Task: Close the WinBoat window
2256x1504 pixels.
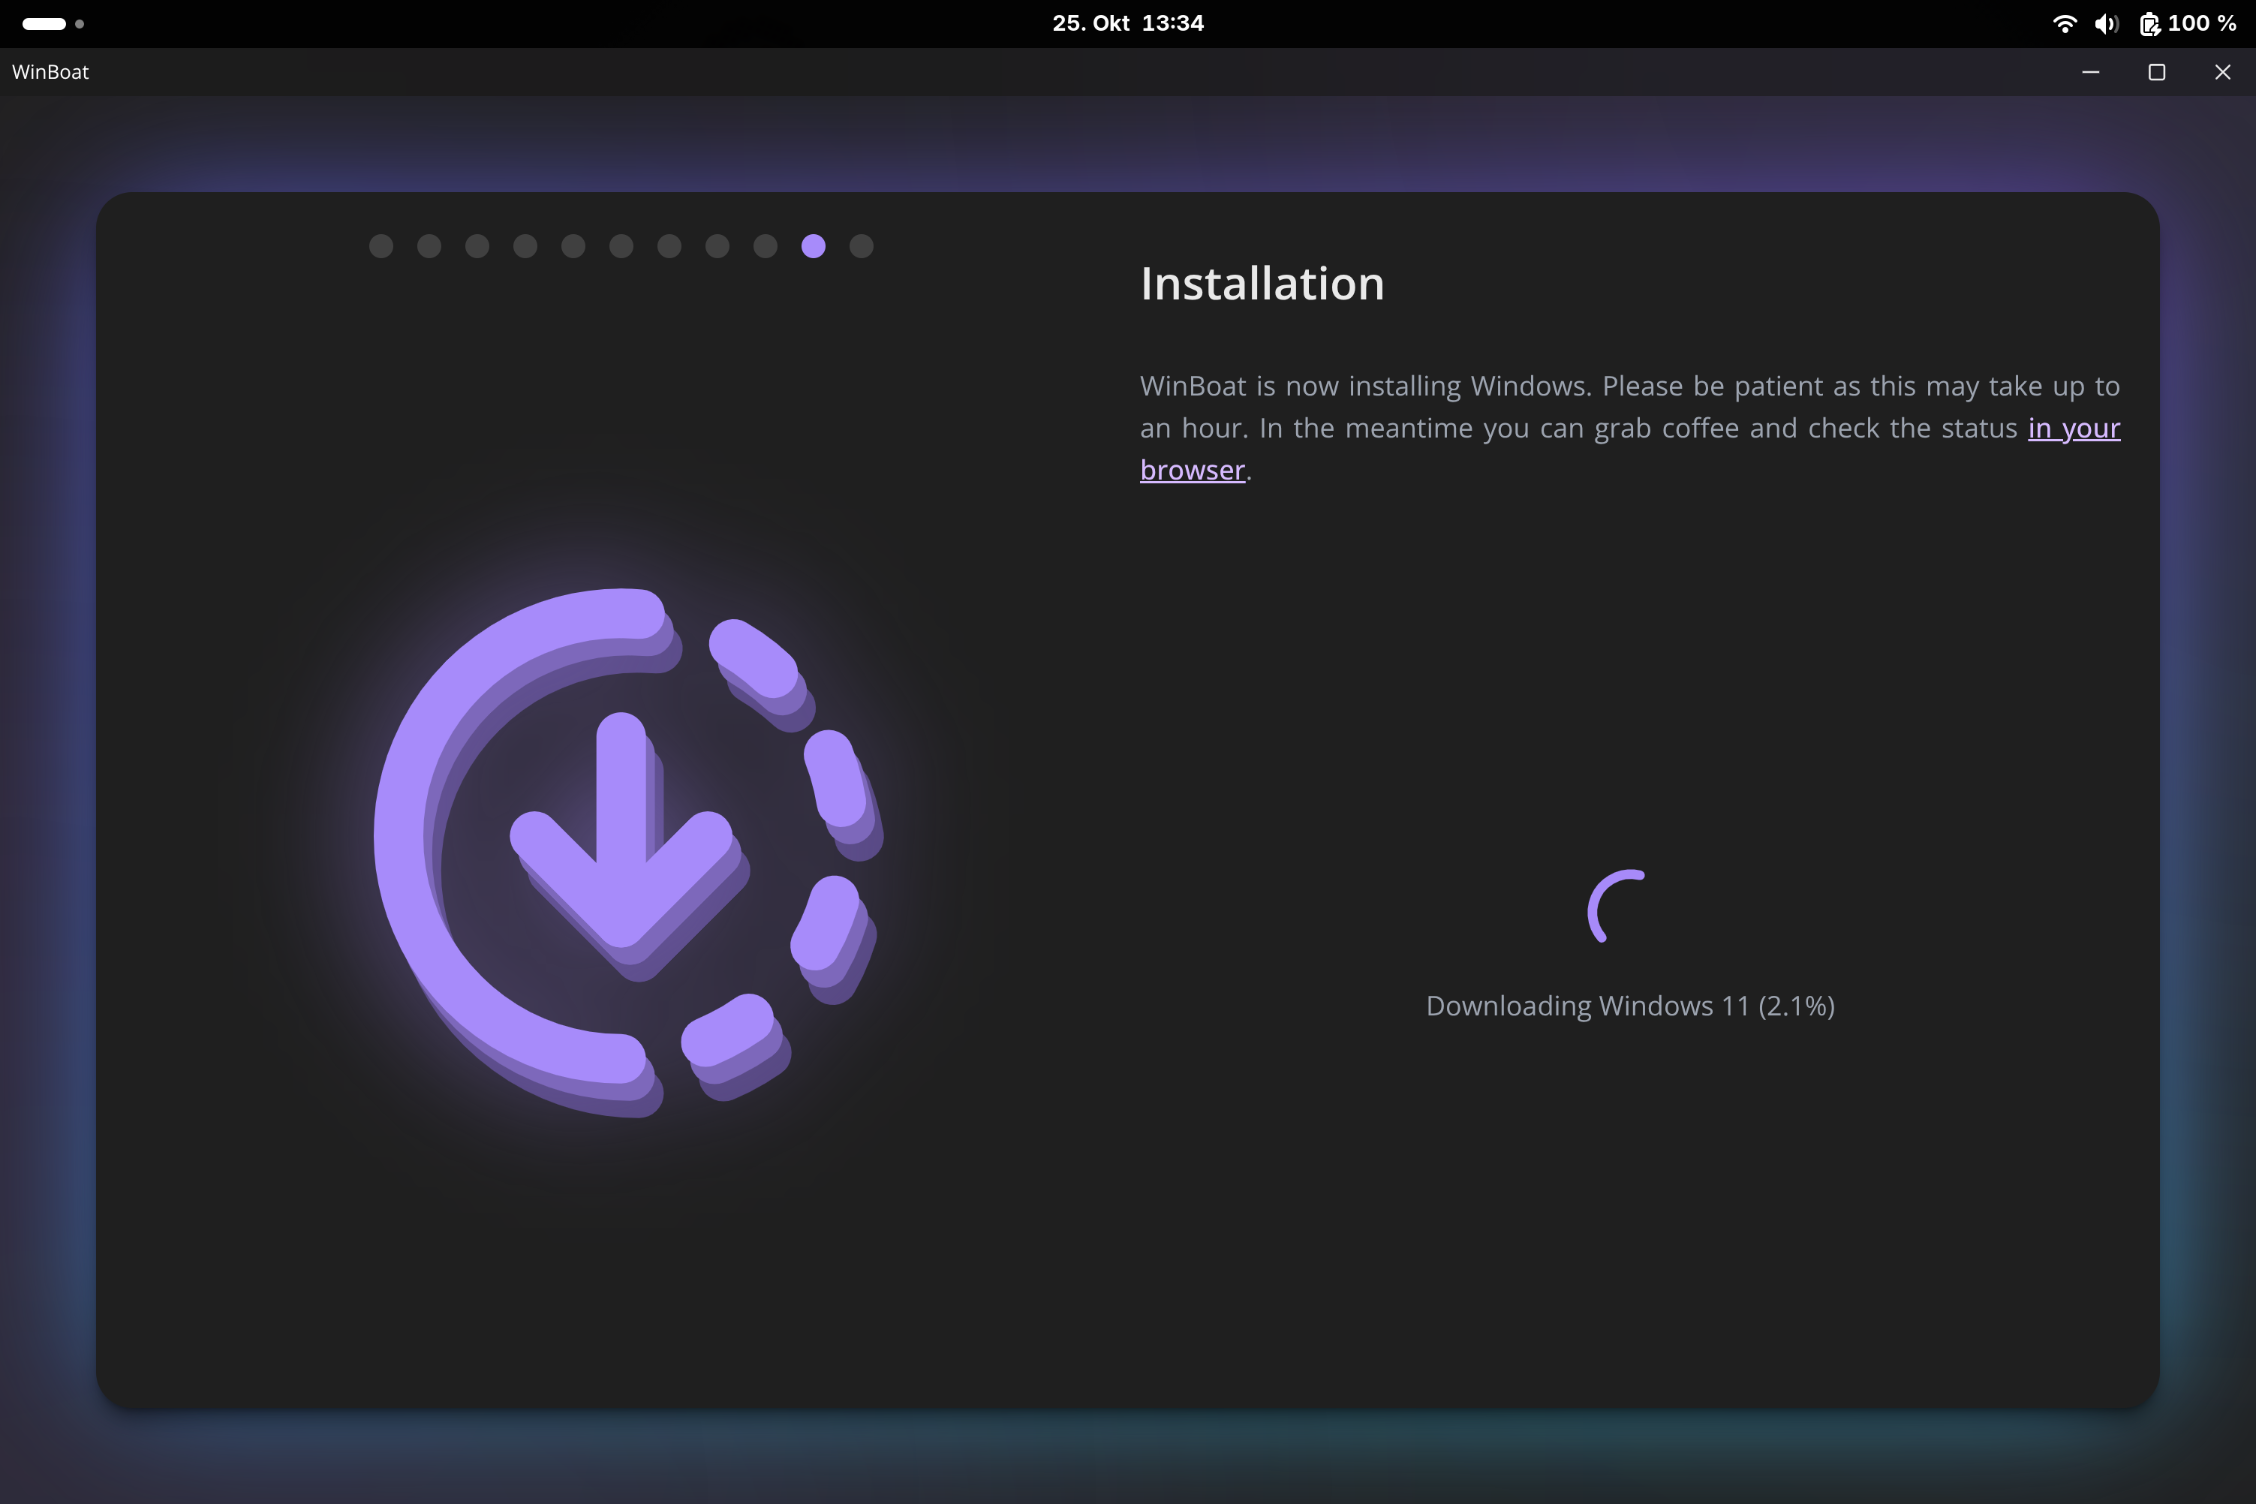Action: coord(2222,72)
